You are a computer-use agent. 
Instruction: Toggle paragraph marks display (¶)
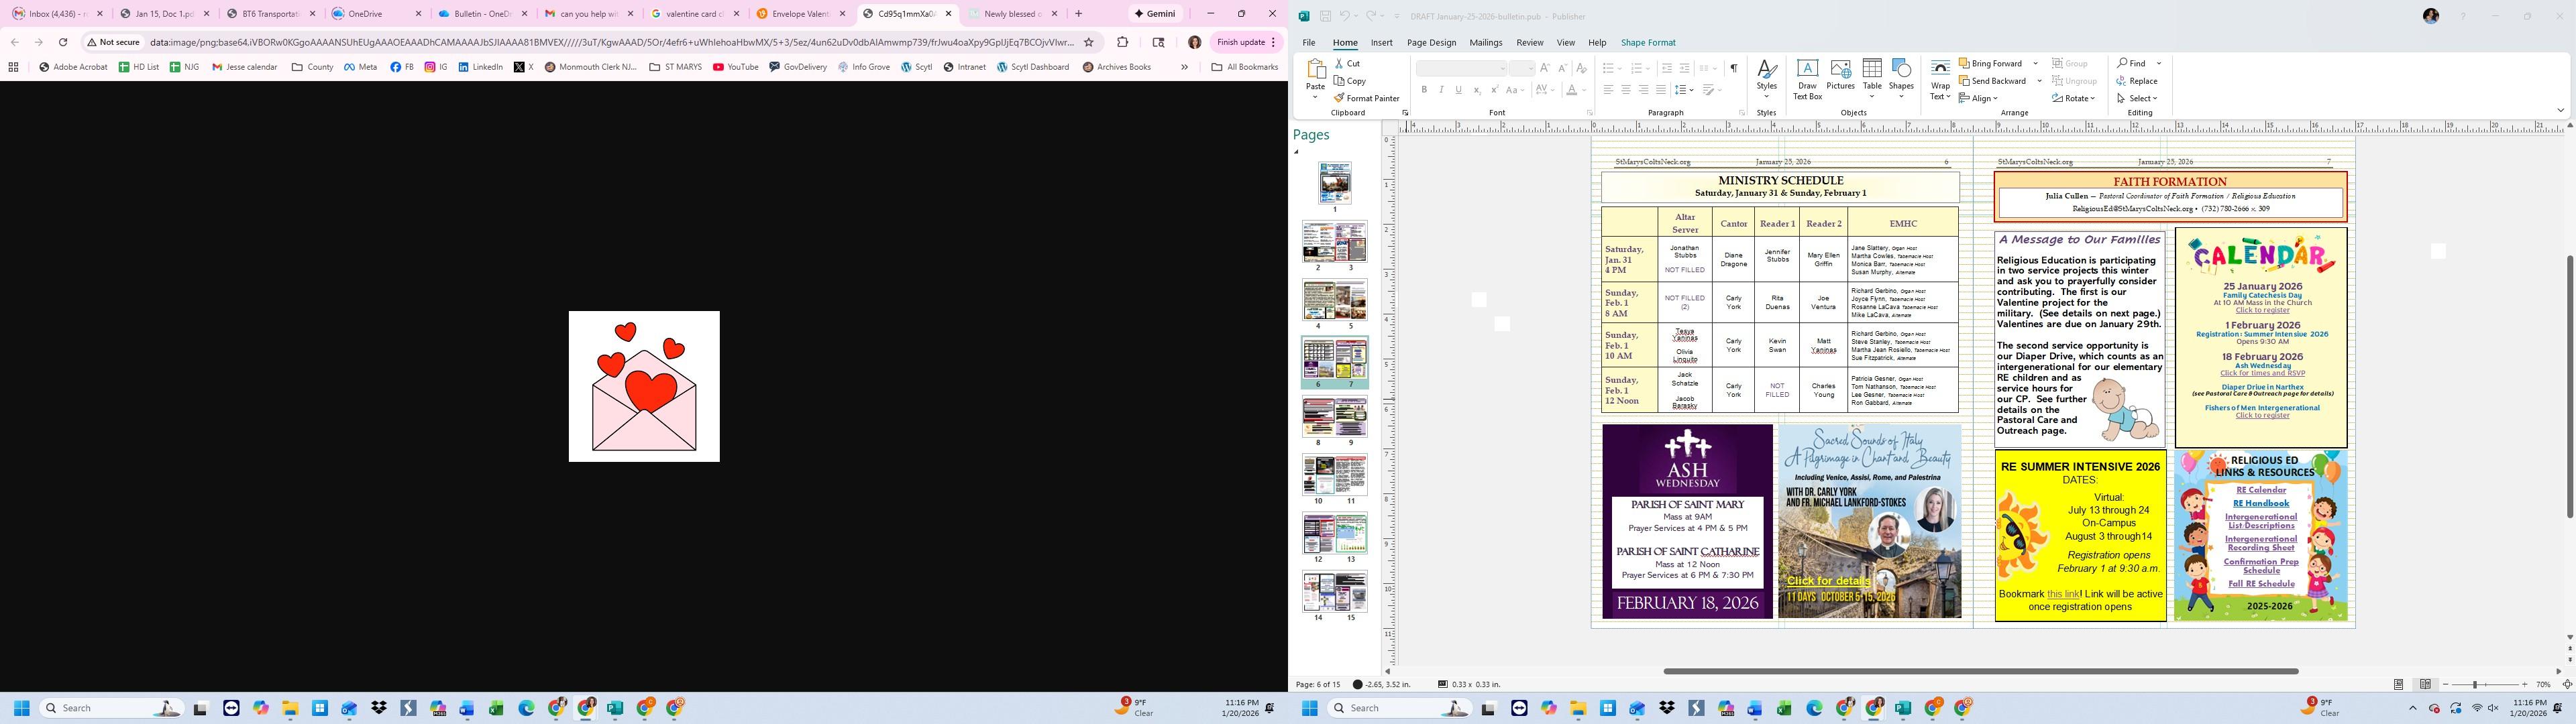point(1733,68)
